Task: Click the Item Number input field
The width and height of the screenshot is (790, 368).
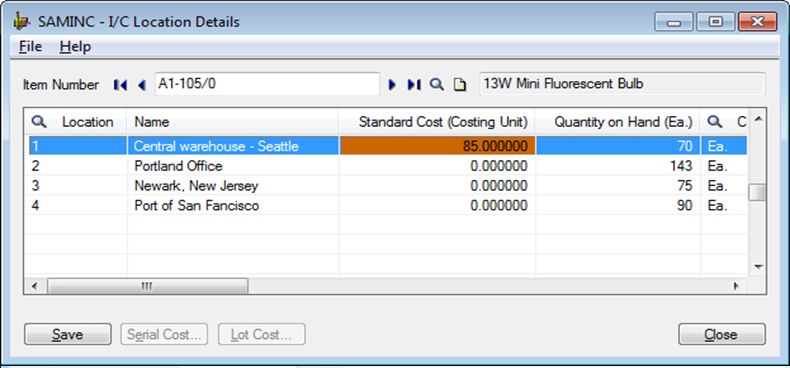Action: tap(267, 84)
